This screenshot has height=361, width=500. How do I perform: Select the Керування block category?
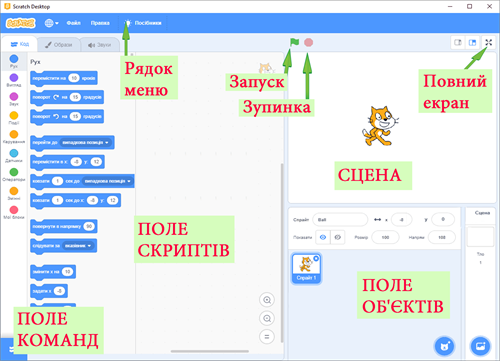pos(14,137)
